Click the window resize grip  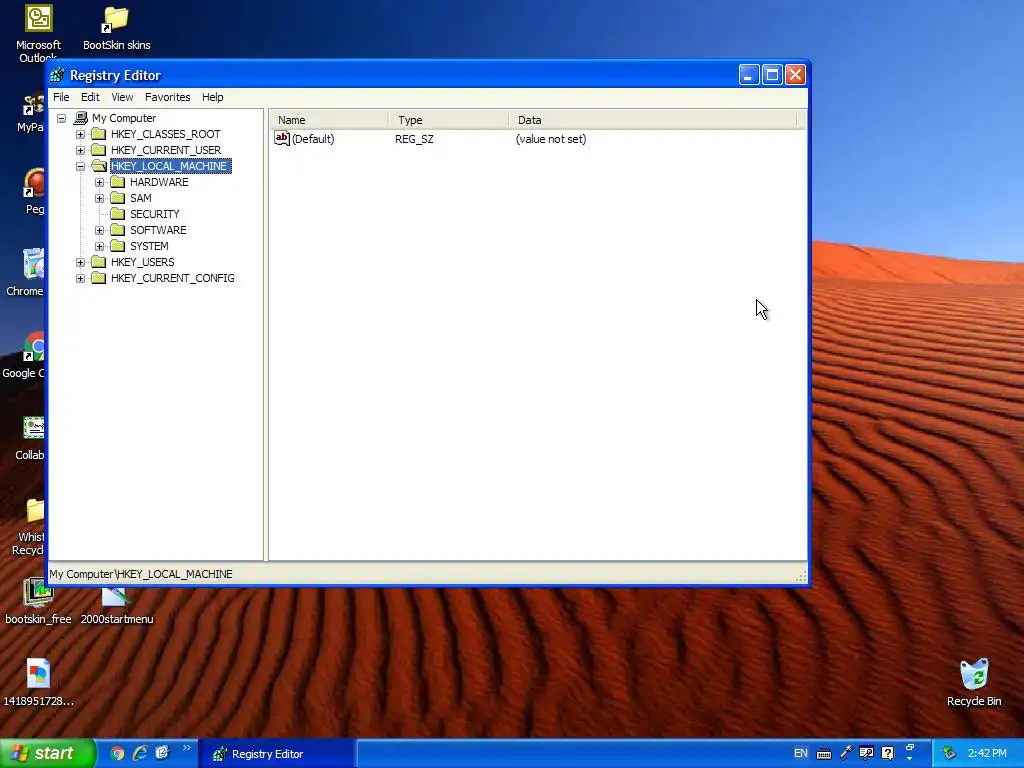tap(801, 575)
